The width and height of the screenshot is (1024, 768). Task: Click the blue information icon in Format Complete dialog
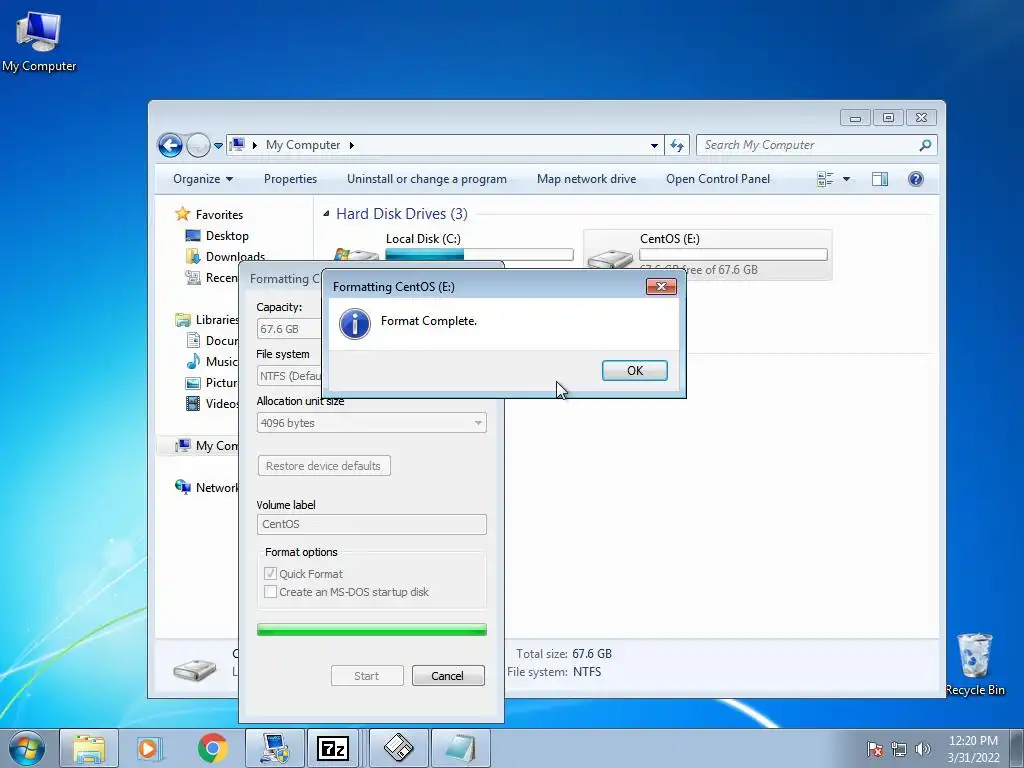tap(355, 324)
